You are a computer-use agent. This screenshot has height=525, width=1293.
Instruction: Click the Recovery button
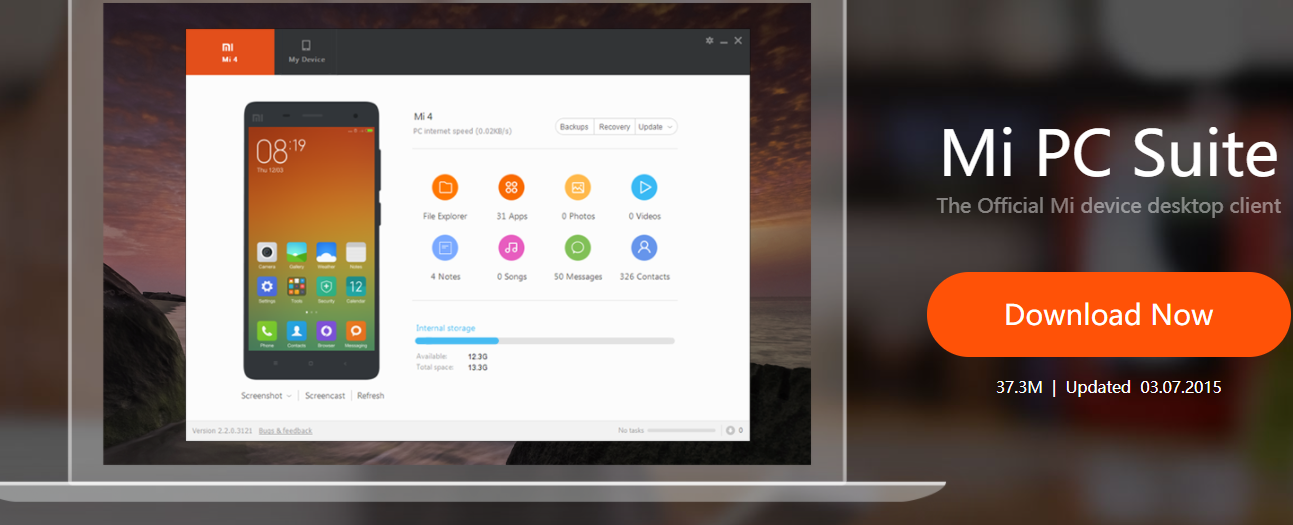615,127
